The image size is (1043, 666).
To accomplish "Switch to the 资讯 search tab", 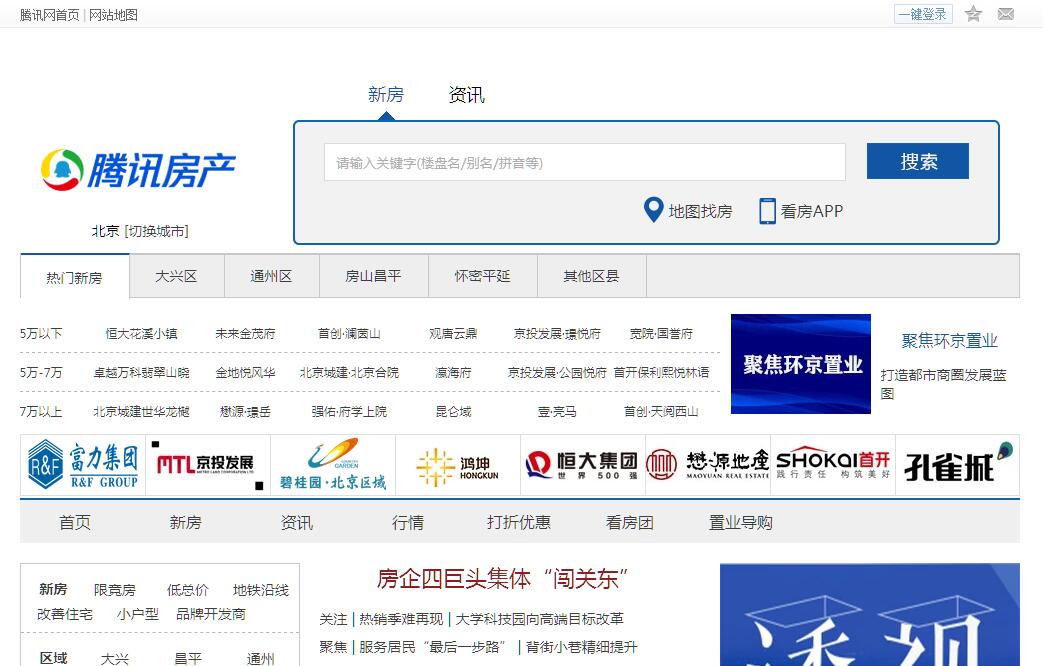I will [466, 95].
